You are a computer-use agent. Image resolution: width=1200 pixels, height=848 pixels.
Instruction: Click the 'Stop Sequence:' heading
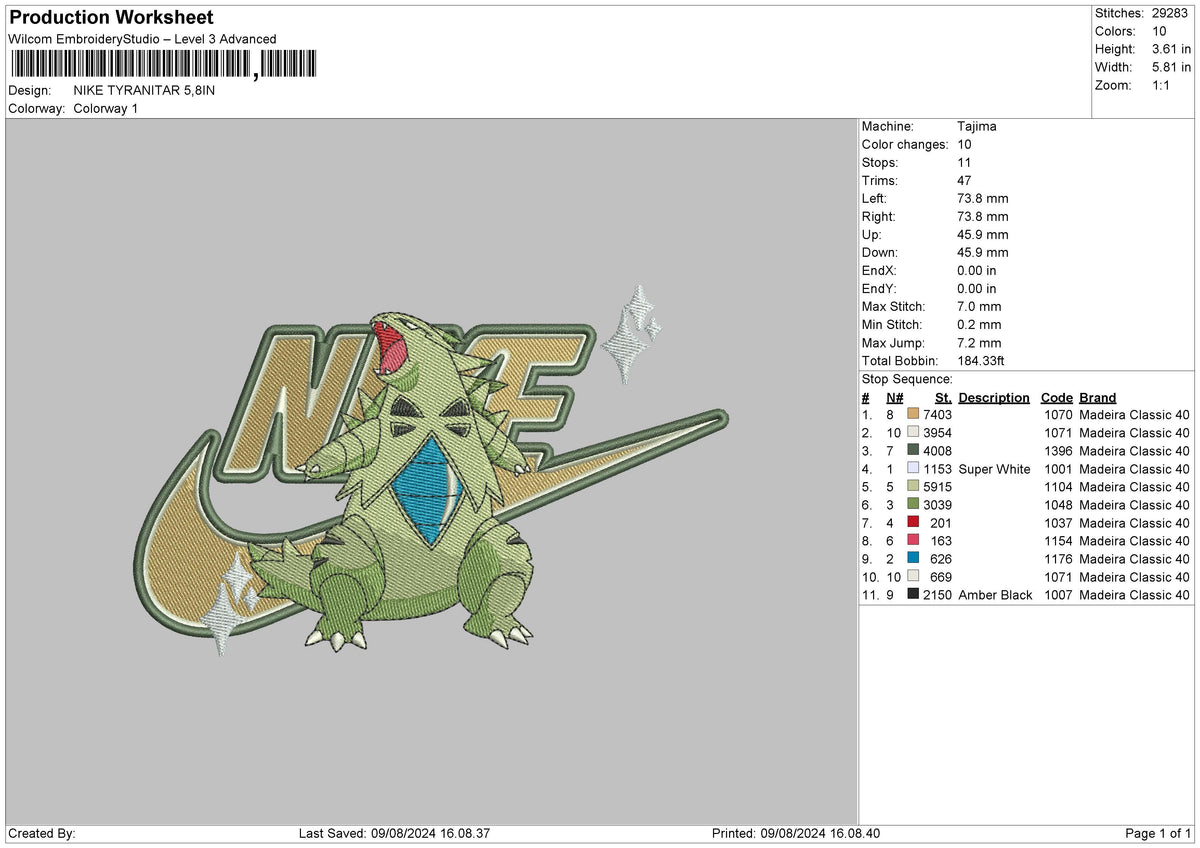(x=907, y=379)
